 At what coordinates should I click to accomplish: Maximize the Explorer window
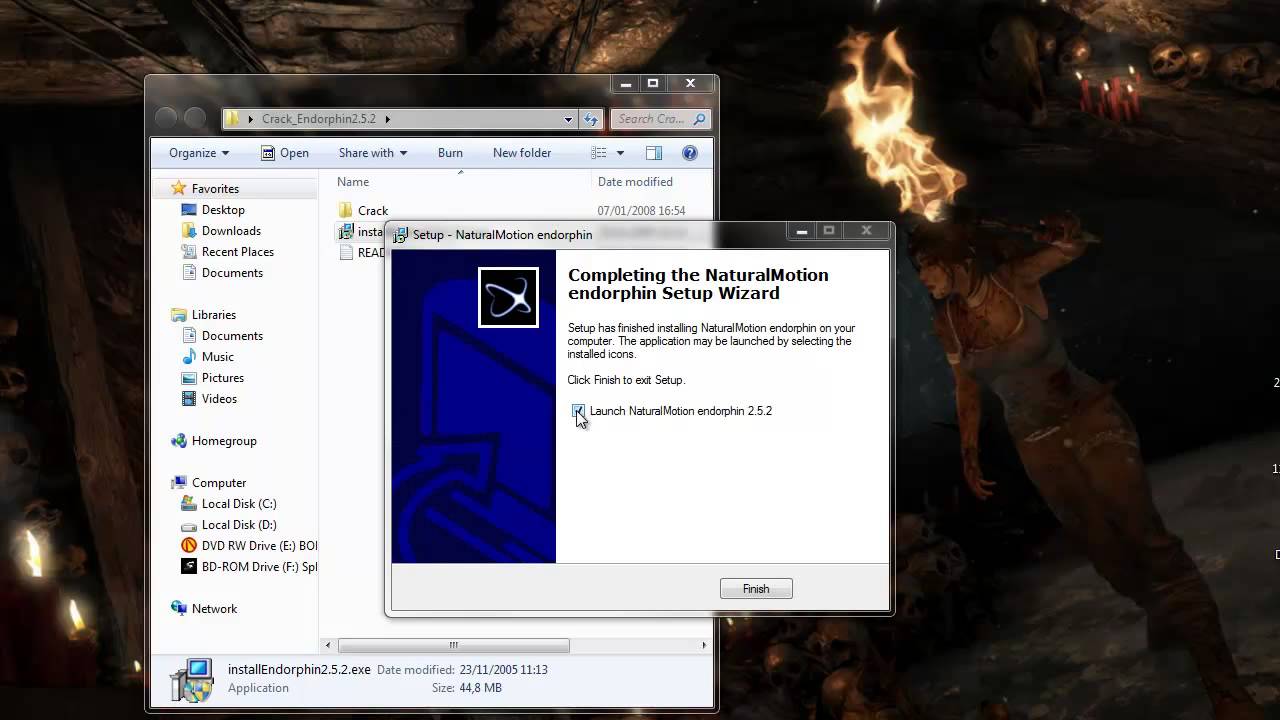653,84
